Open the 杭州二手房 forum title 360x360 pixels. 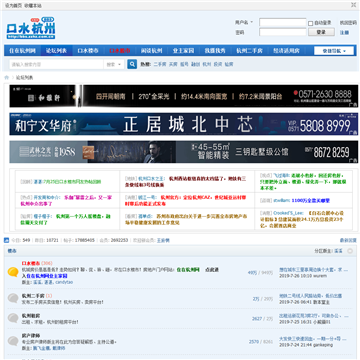(33, 296)
